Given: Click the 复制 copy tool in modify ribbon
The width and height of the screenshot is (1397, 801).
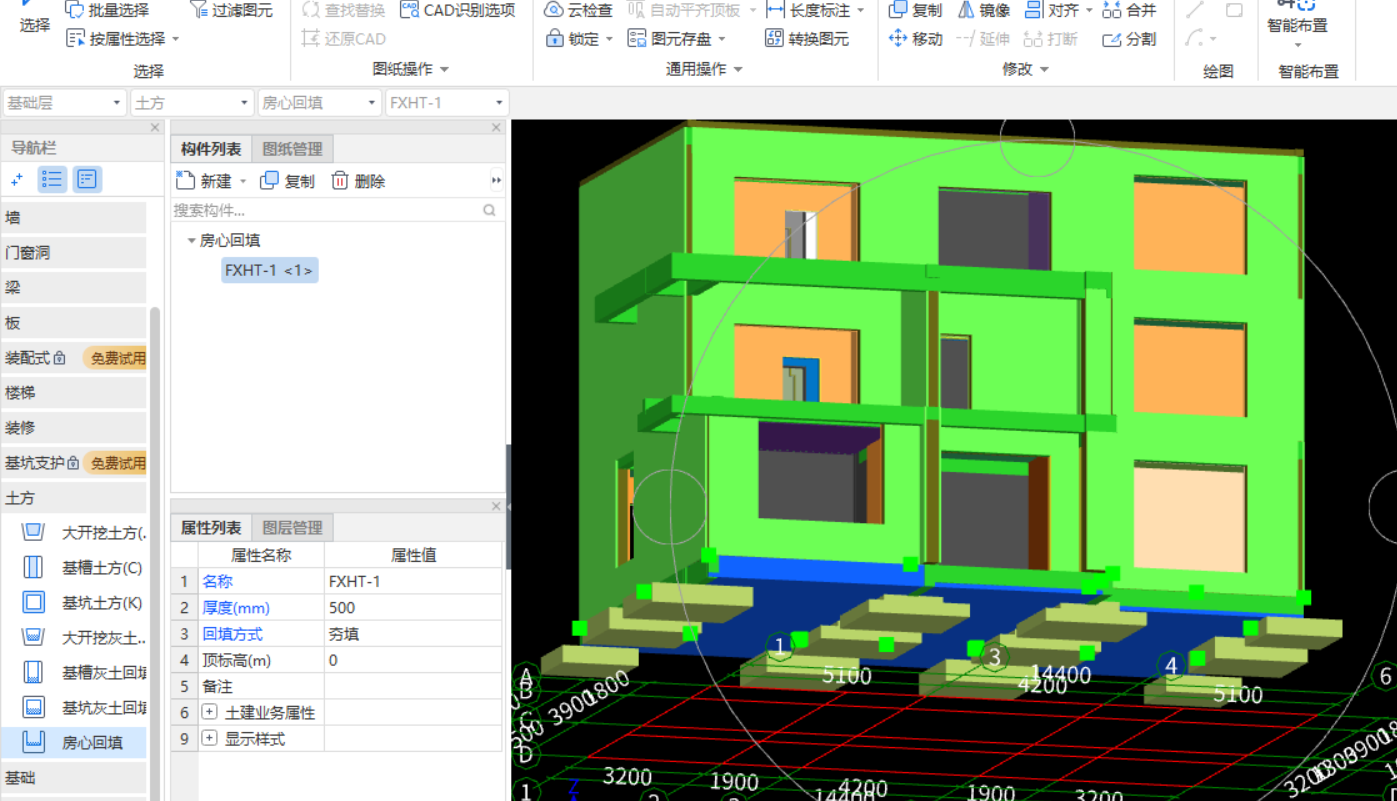Looking at the screenshot, I should (x=916, y=10).
